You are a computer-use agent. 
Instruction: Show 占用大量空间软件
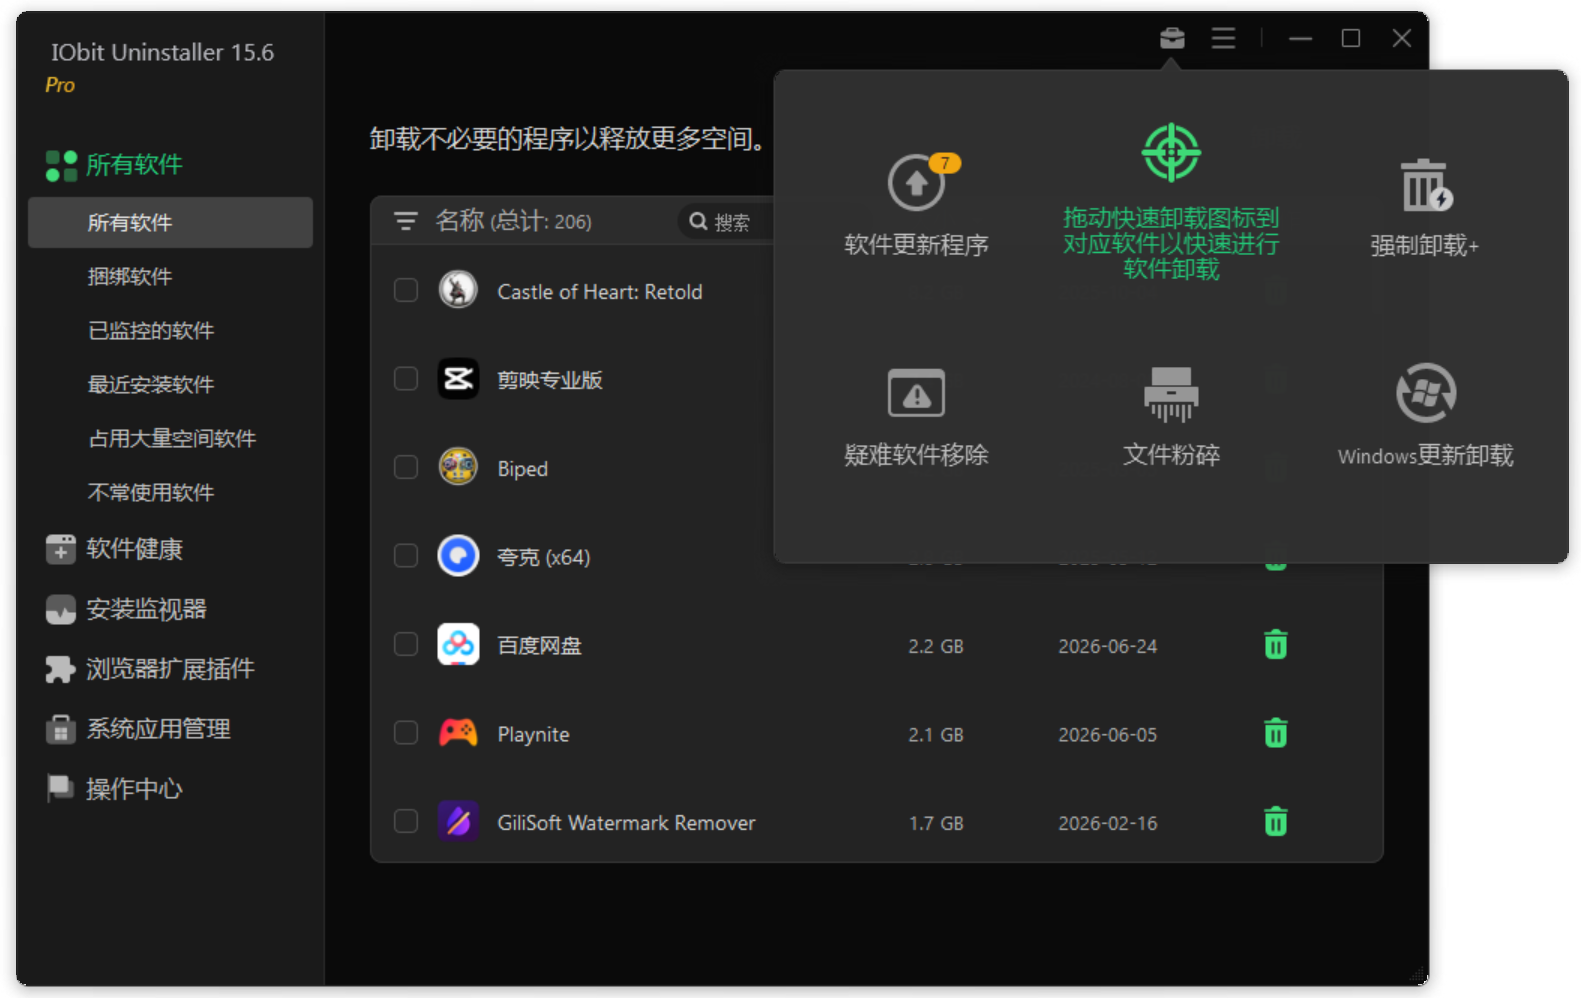[172, 438]
